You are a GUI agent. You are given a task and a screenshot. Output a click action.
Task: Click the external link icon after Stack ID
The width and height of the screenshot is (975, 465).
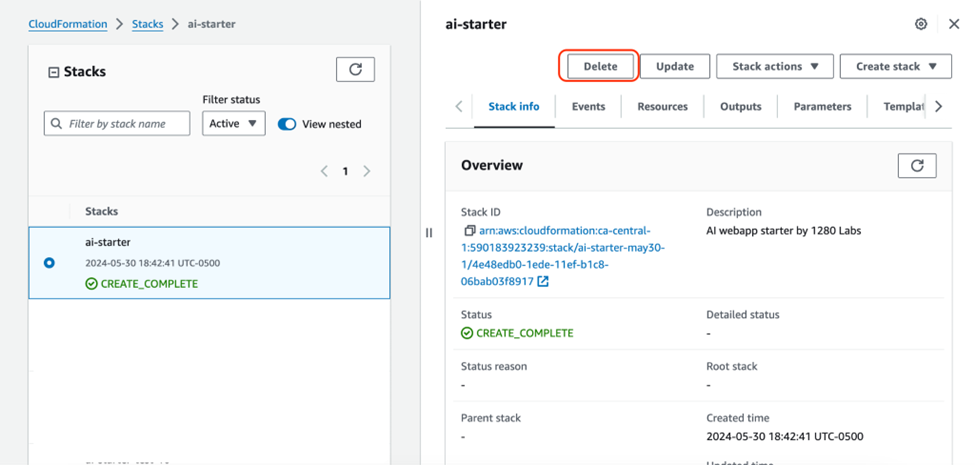(543, 282)
